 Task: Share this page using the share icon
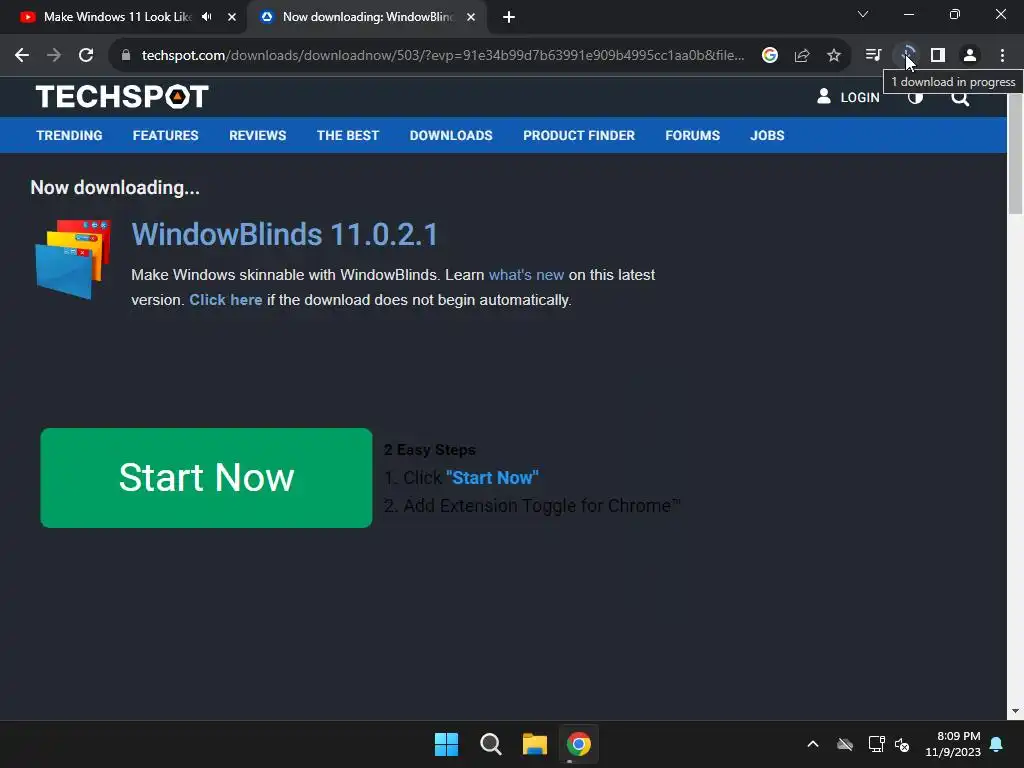pyautogui.click(x=802, y=56)
